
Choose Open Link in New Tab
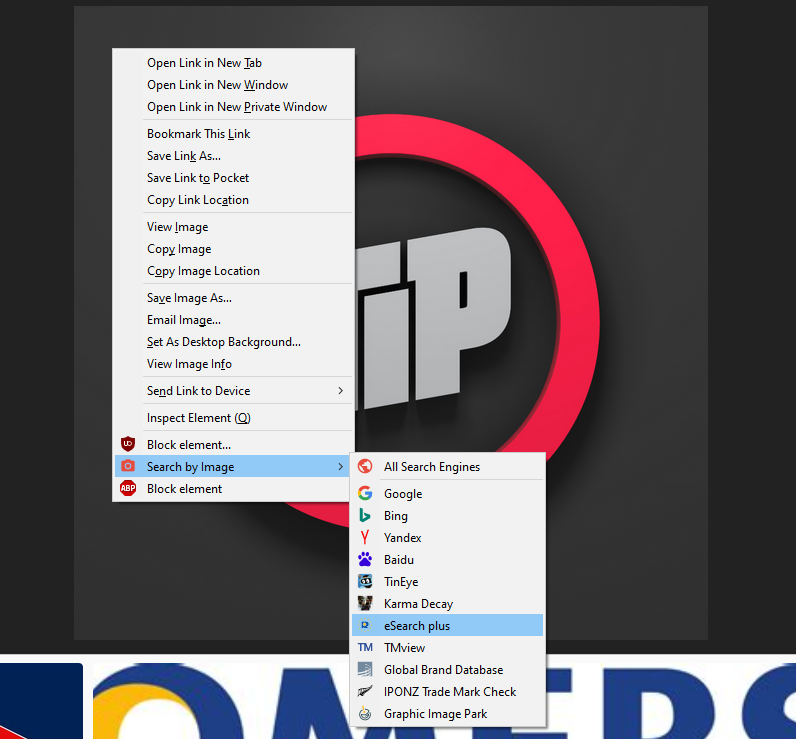click(x=233, y=62)
